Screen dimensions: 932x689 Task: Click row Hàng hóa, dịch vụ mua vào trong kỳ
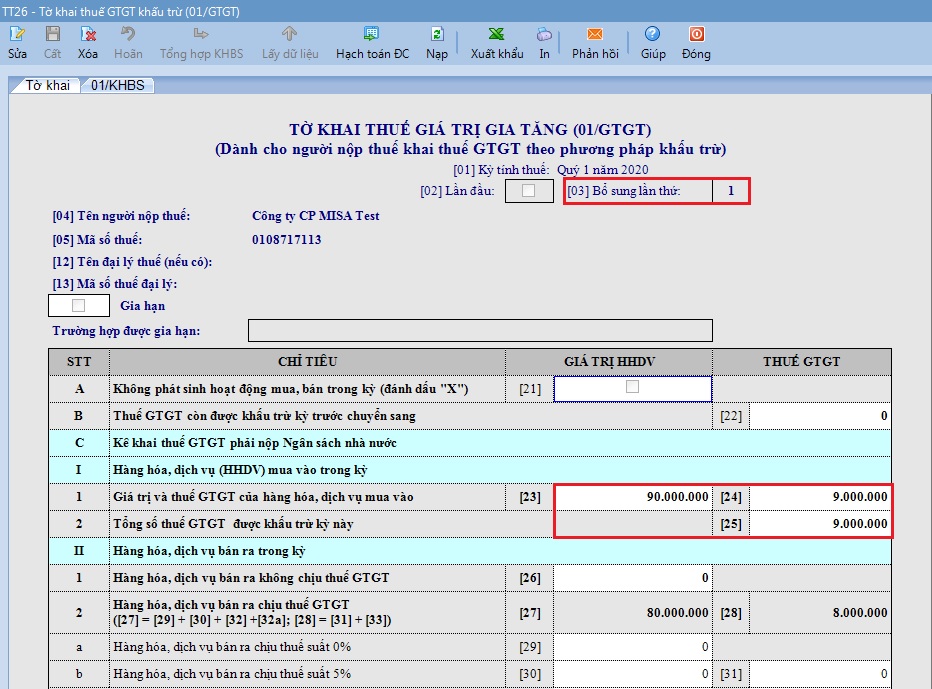pyautogui.click(x=470, y=470)
